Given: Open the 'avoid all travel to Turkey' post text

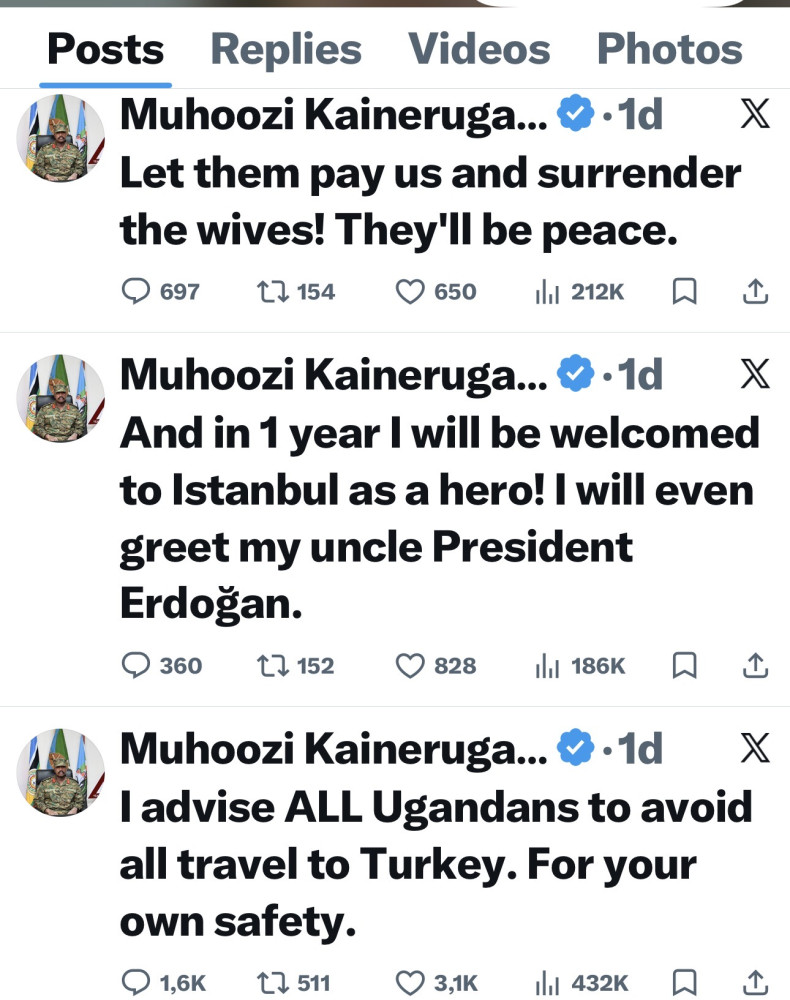Looking at the screenshot, I should [437, 864].
